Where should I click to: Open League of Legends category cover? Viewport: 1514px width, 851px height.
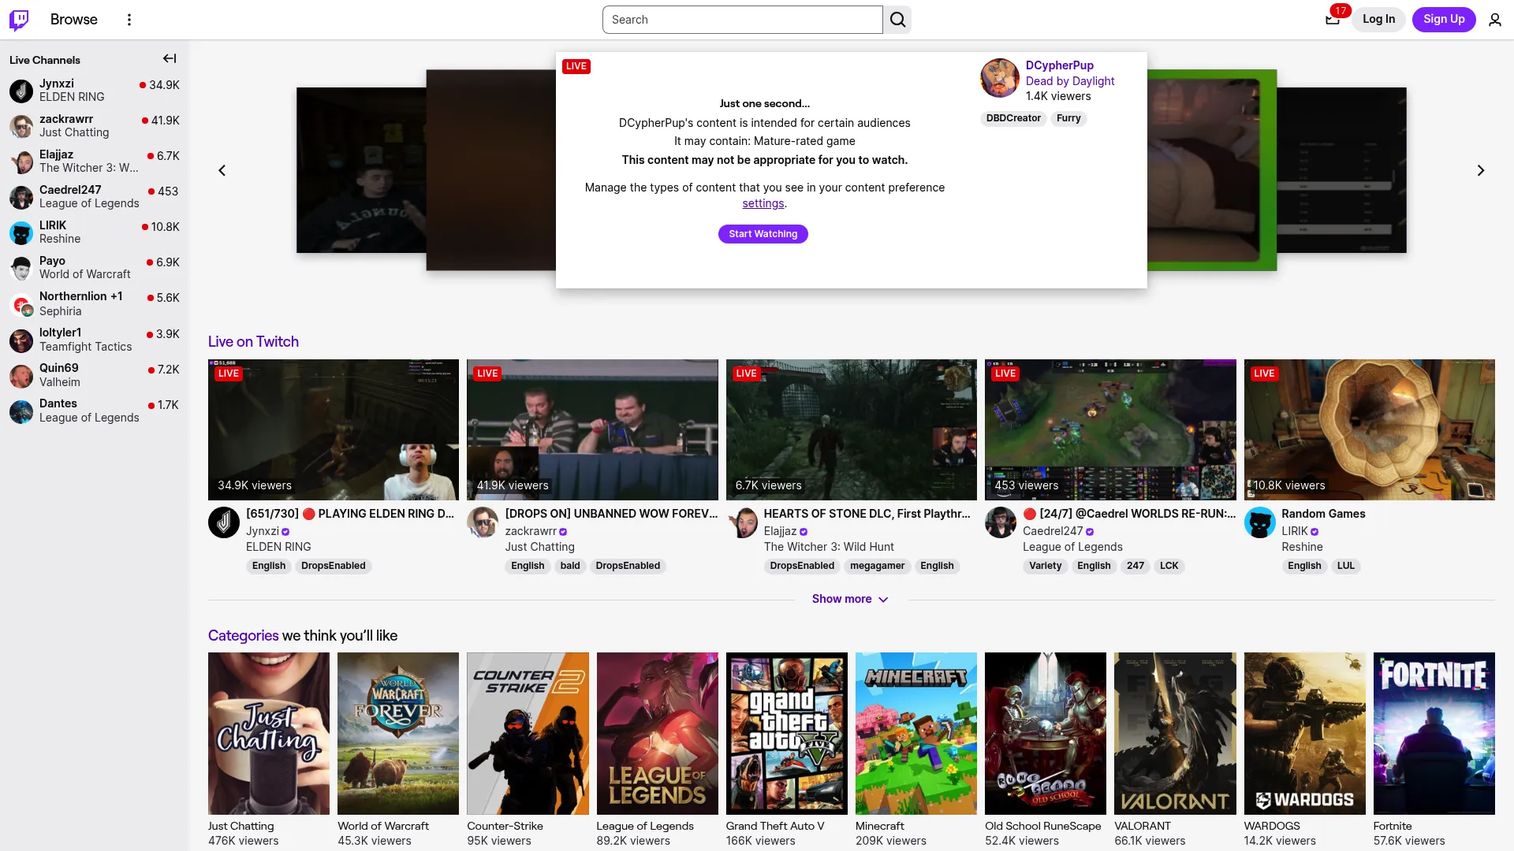pyautogui.click(x=657, y=734)
